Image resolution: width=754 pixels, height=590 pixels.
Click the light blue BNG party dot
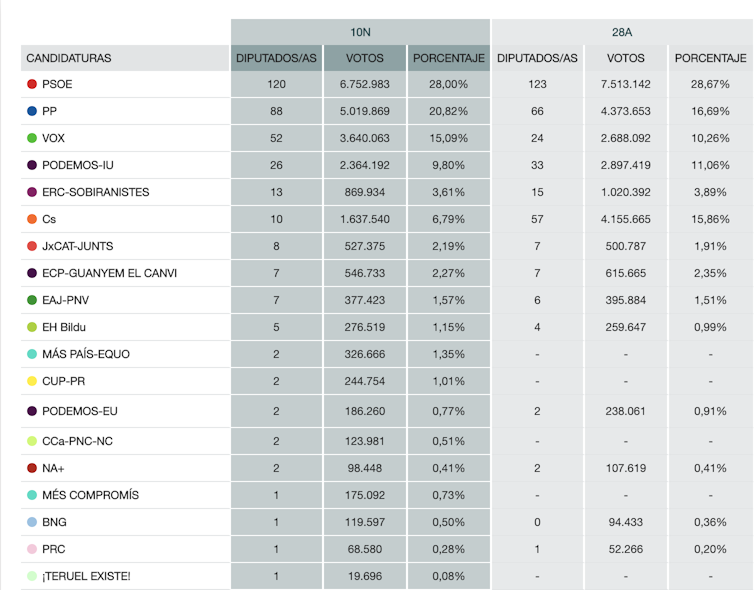pyautogui.click(x=32, y=522)
